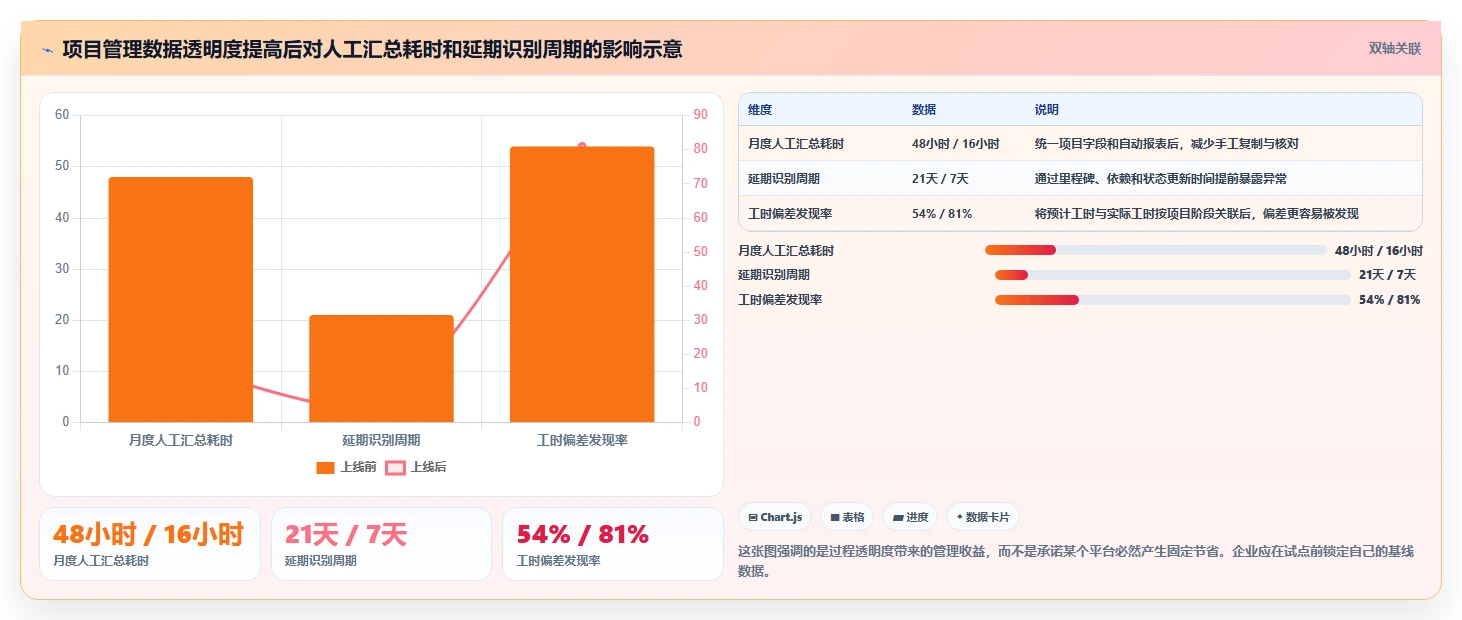Click the 工时偏差发现率 orange bar
Screen dimensions: 1462x620
582,284
